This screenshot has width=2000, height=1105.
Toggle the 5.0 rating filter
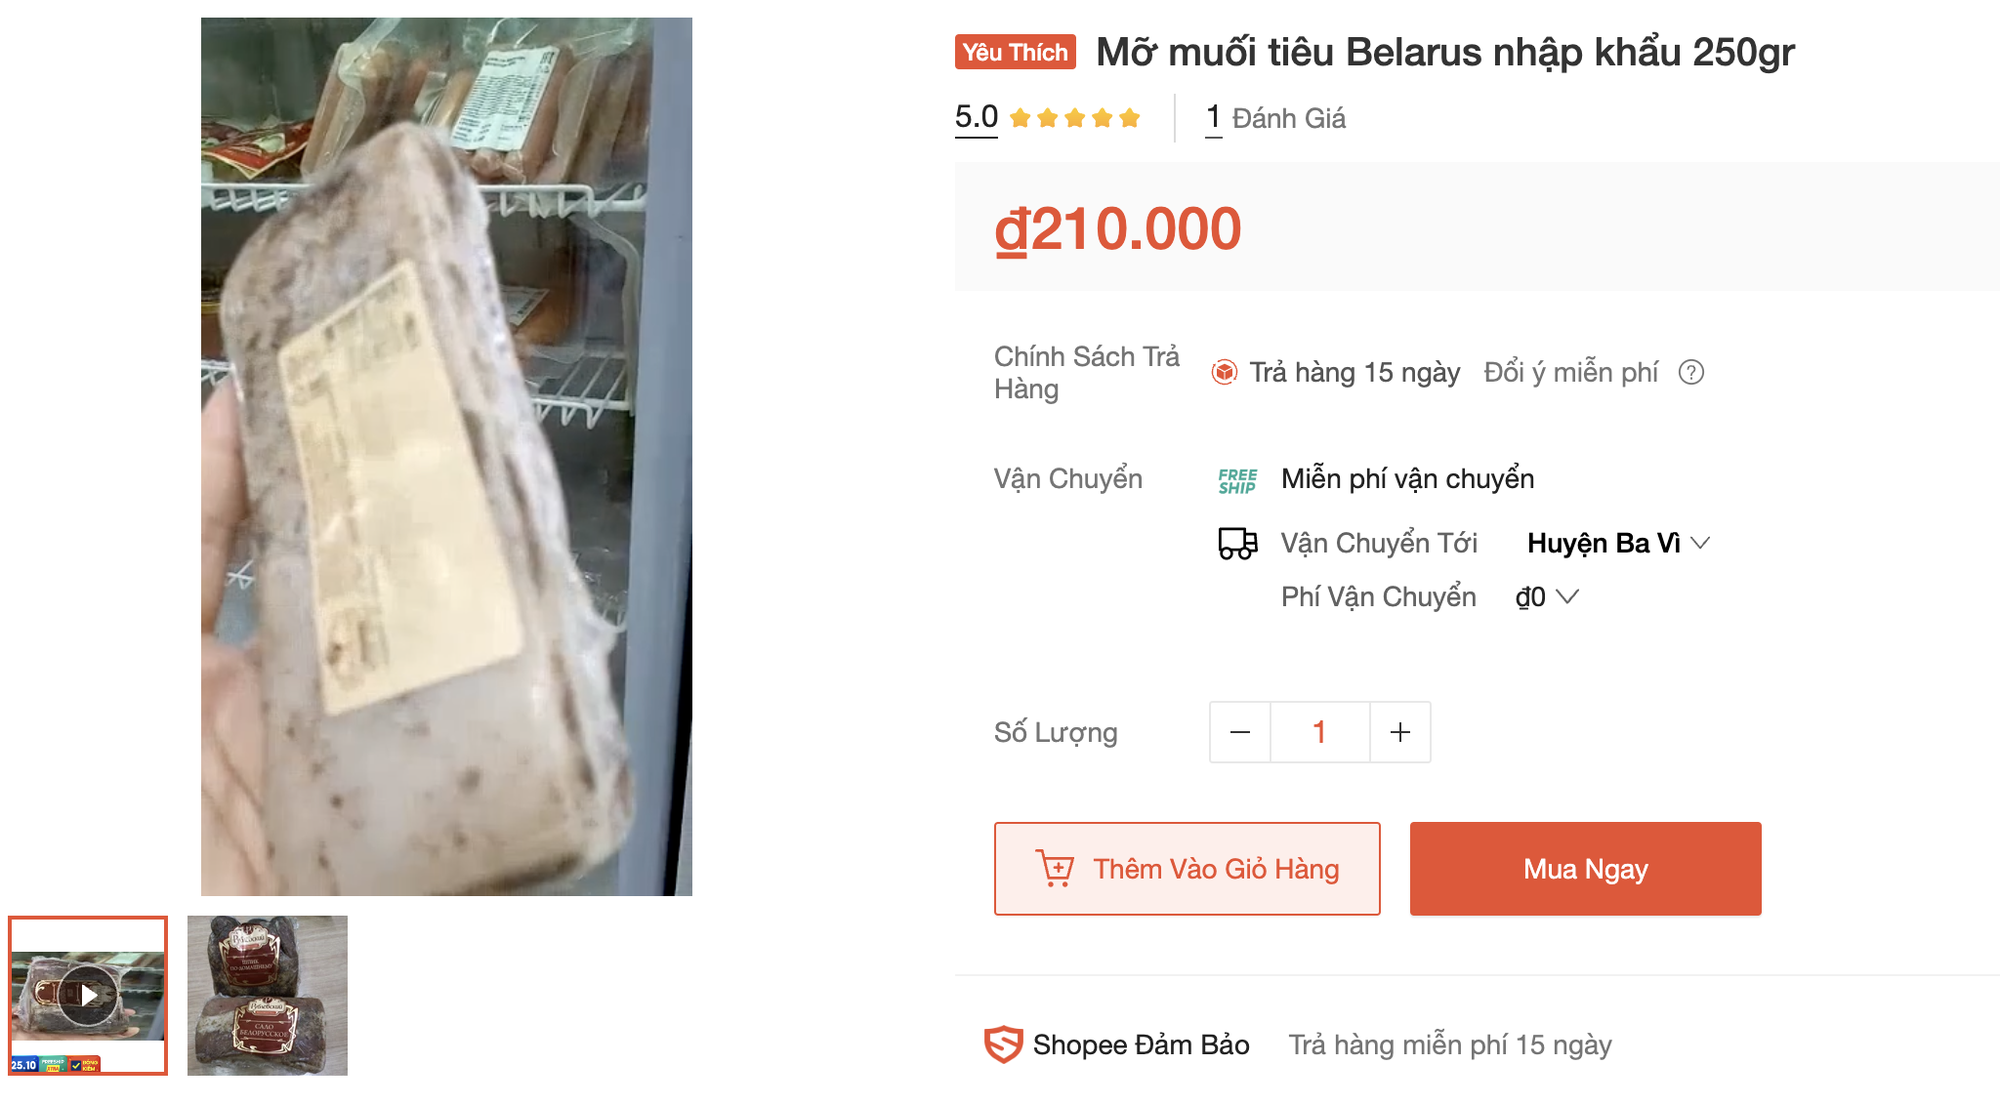point(977,116)
